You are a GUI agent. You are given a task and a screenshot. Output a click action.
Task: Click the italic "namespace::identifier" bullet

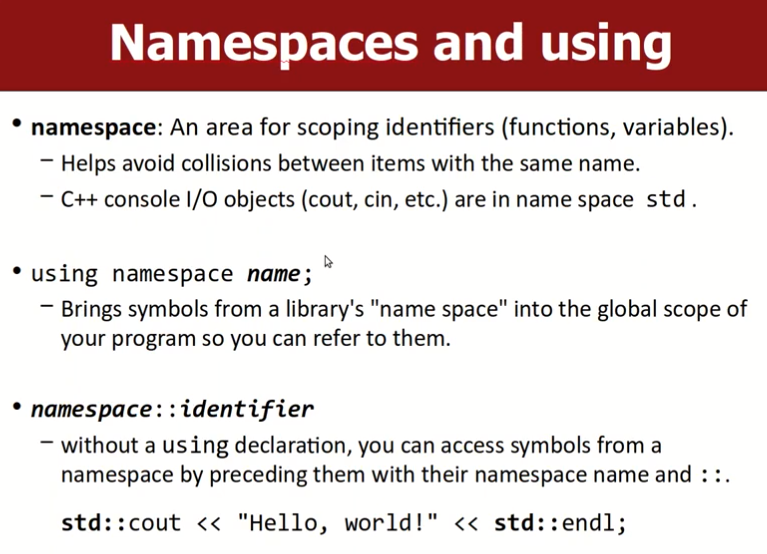click(x=172, y=409)
